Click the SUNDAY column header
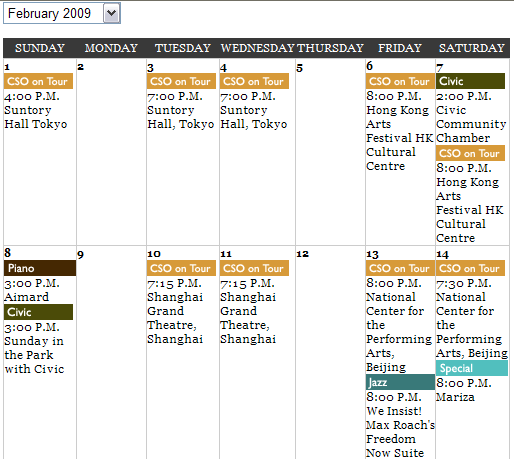514x459 pixels. click(x=40, y=48)
